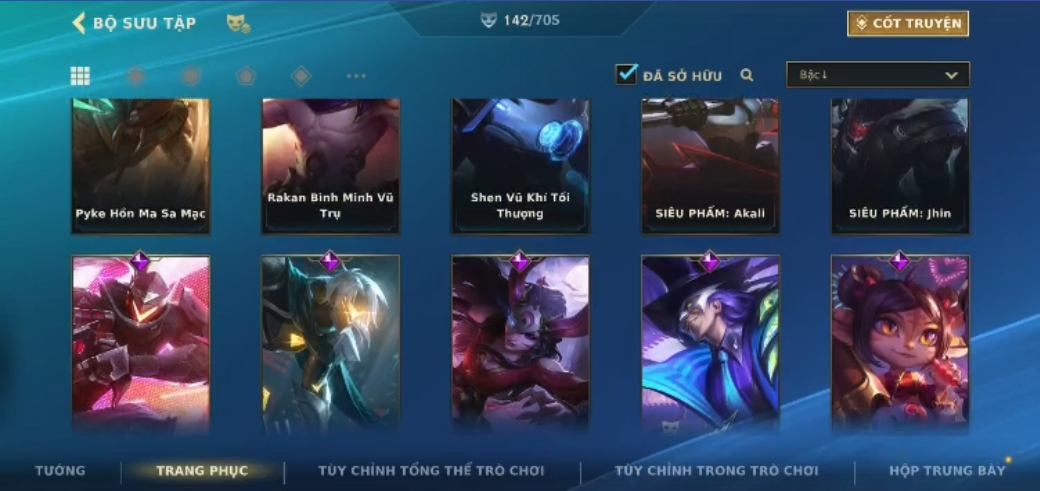Select the first hexagon rarity filter
Screen dimensions: 1040x491
[x=136, y=76]
